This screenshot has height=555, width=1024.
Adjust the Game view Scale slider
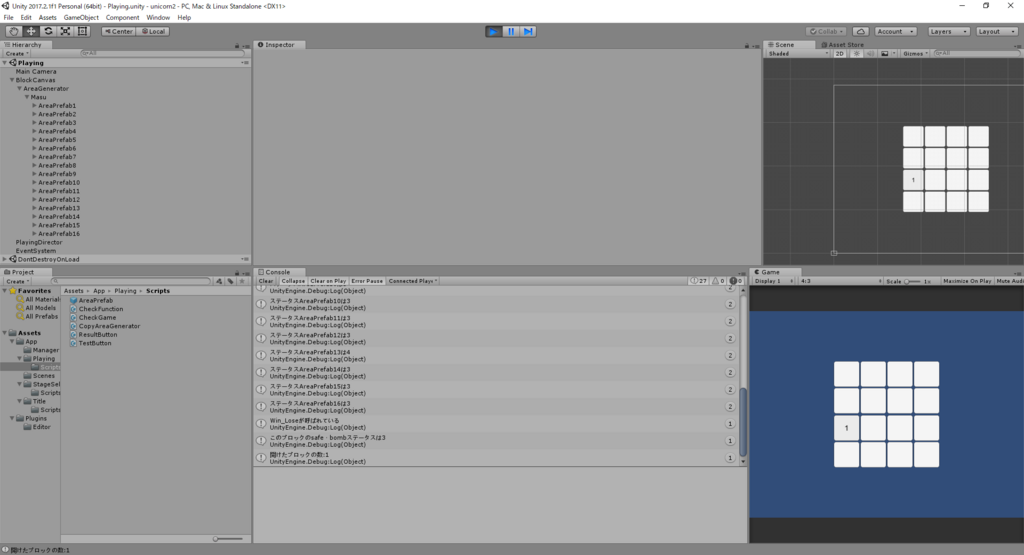[x=912, y=281]
